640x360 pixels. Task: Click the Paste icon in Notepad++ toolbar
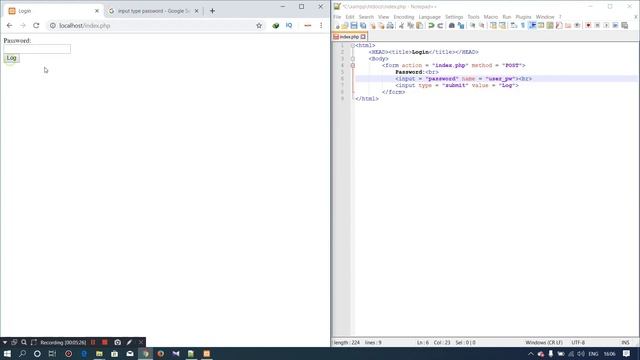coord(420,26)
